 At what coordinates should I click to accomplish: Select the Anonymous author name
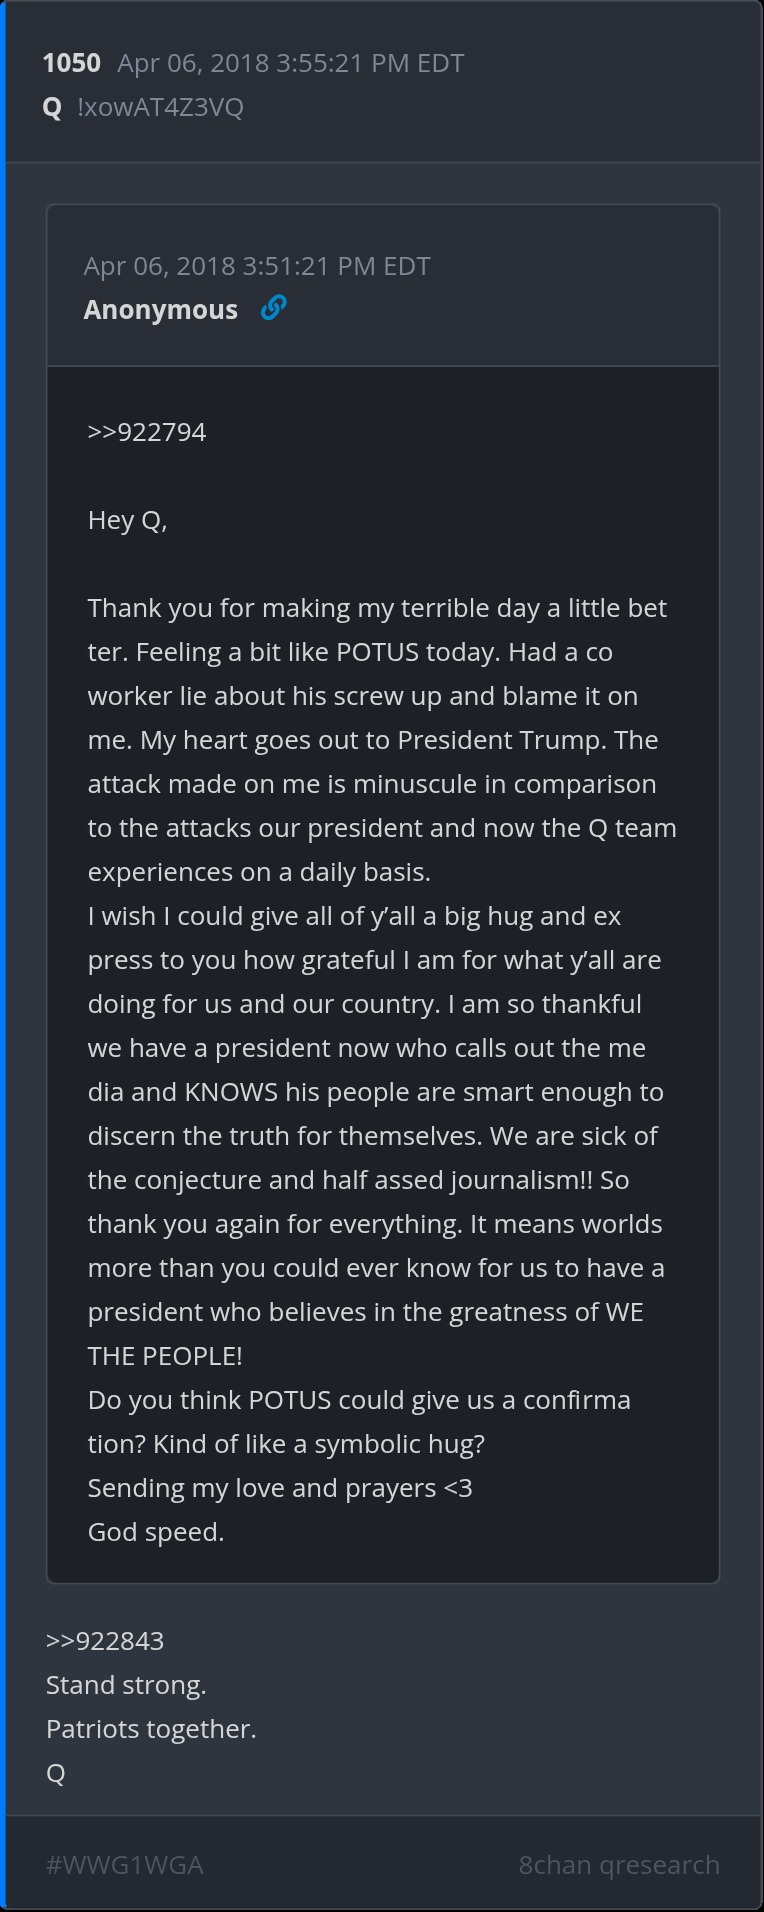(161, 310)
